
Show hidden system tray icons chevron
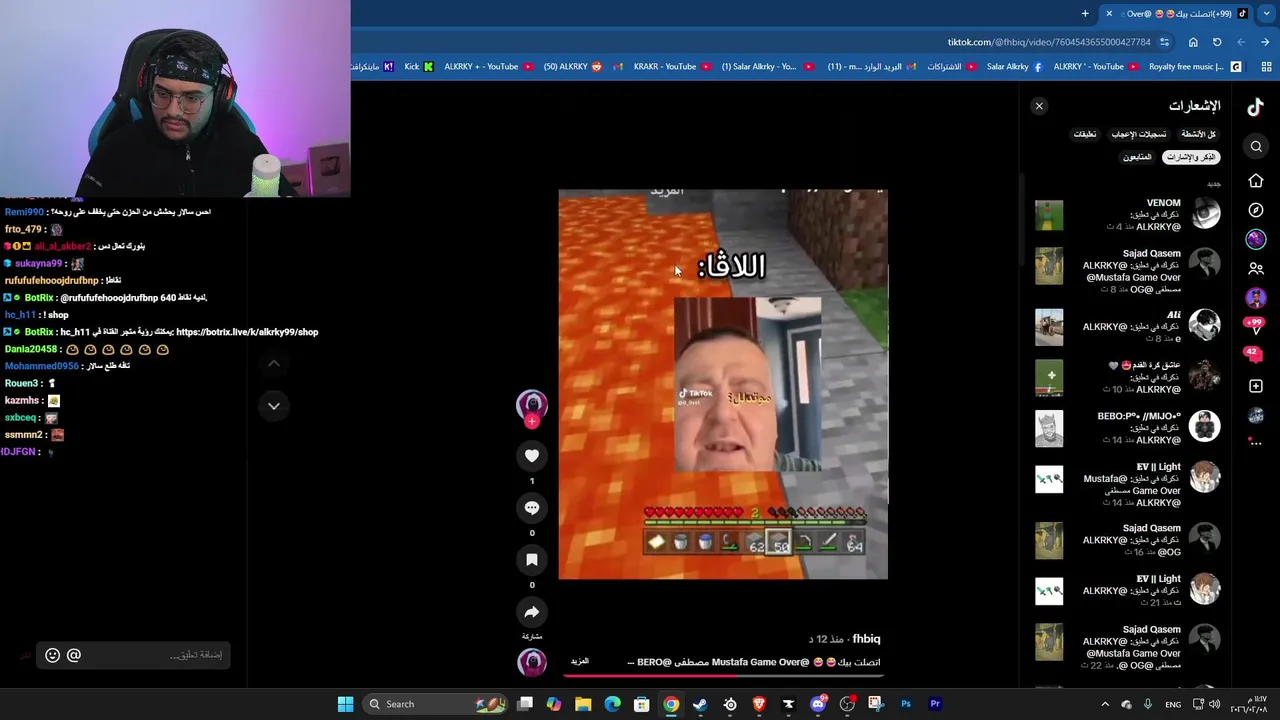coord(1105,704)
